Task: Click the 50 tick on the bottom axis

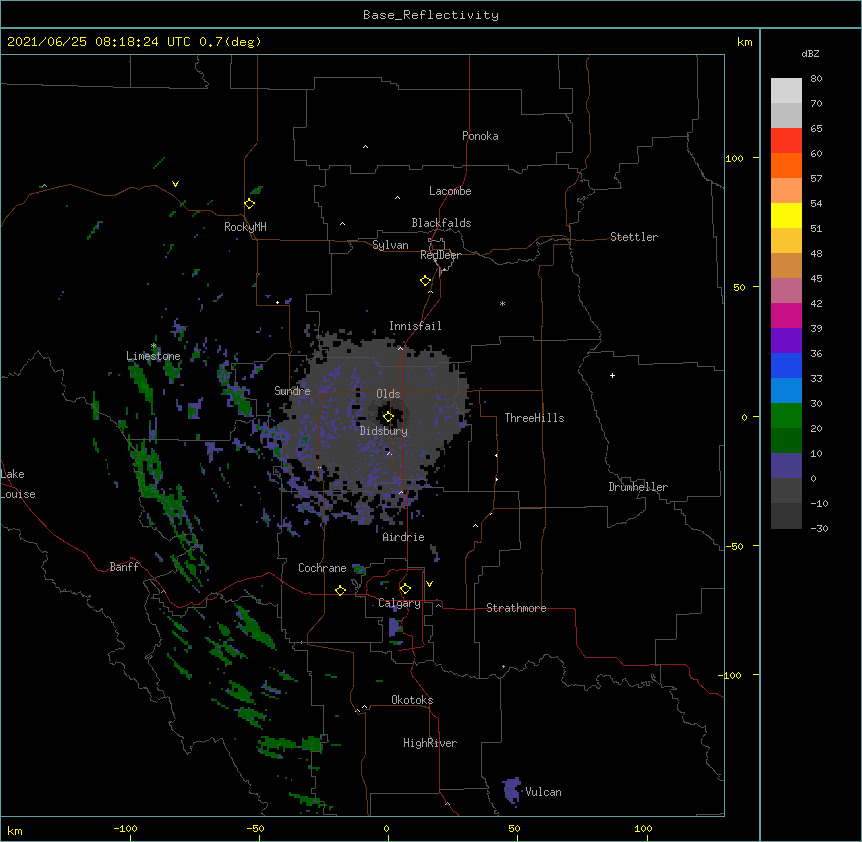Action: tap(514, 828)
